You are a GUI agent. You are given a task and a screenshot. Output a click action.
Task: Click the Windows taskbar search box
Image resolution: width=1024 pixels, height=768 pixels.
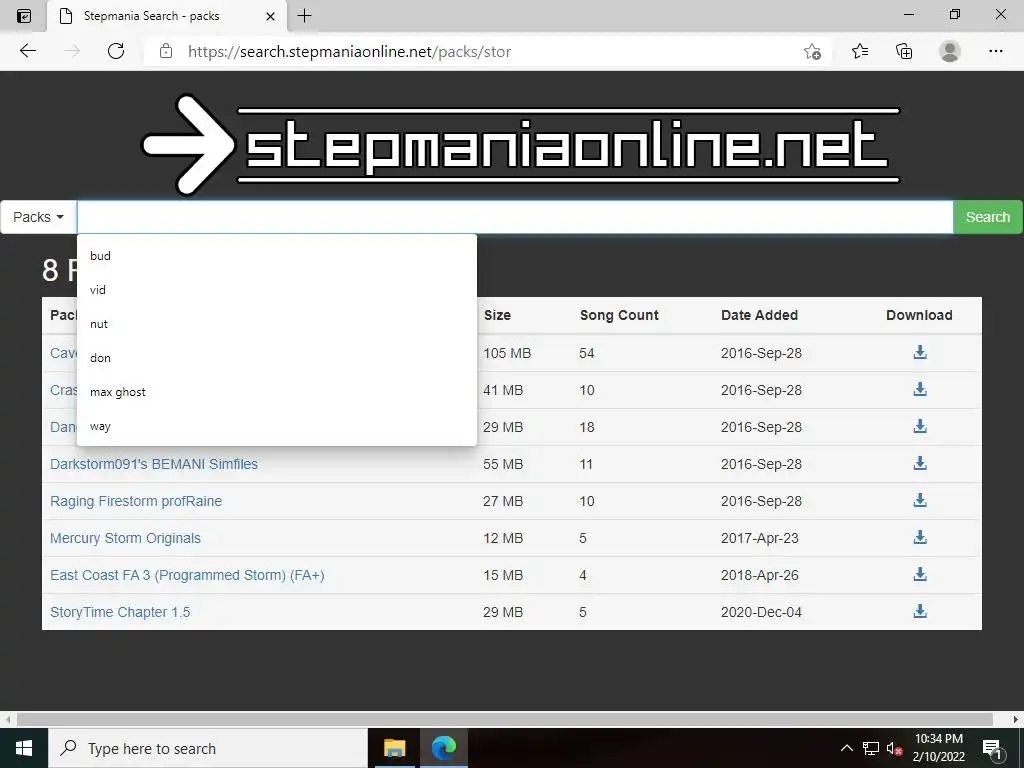[208, 748]
